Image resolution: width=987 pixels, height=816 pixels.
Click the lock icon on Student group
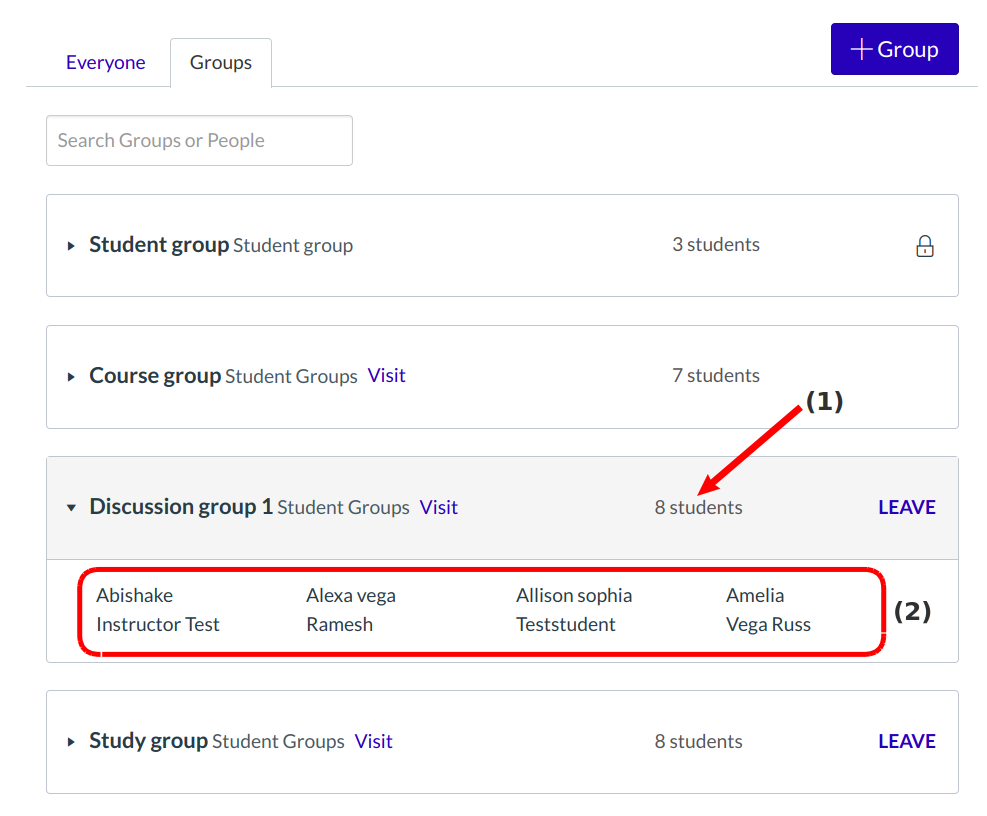click(924, 246)
